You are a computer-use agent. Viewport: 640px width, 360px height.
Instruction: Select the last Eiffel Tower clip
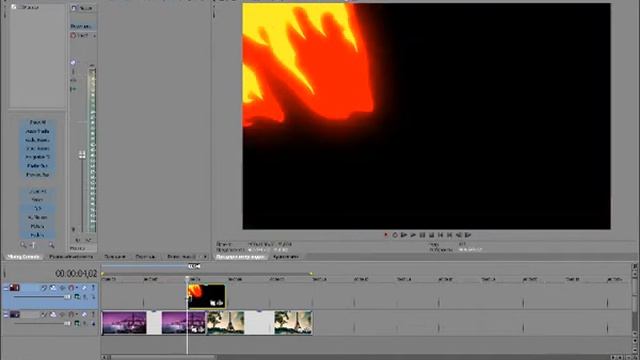point(293,322)
